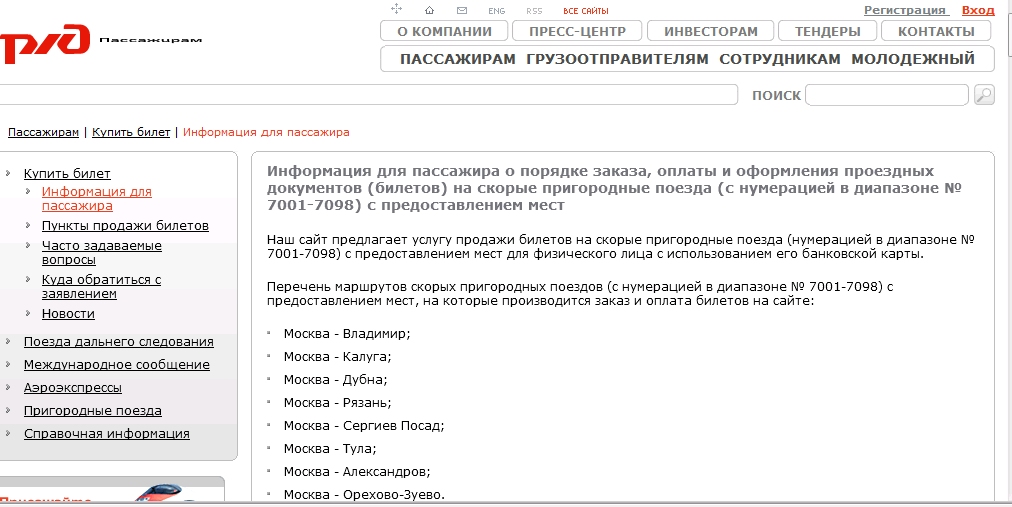Open the О КОМПАНИИ tab
Viewport: 1012px width, 507px height.
point(444,31)
